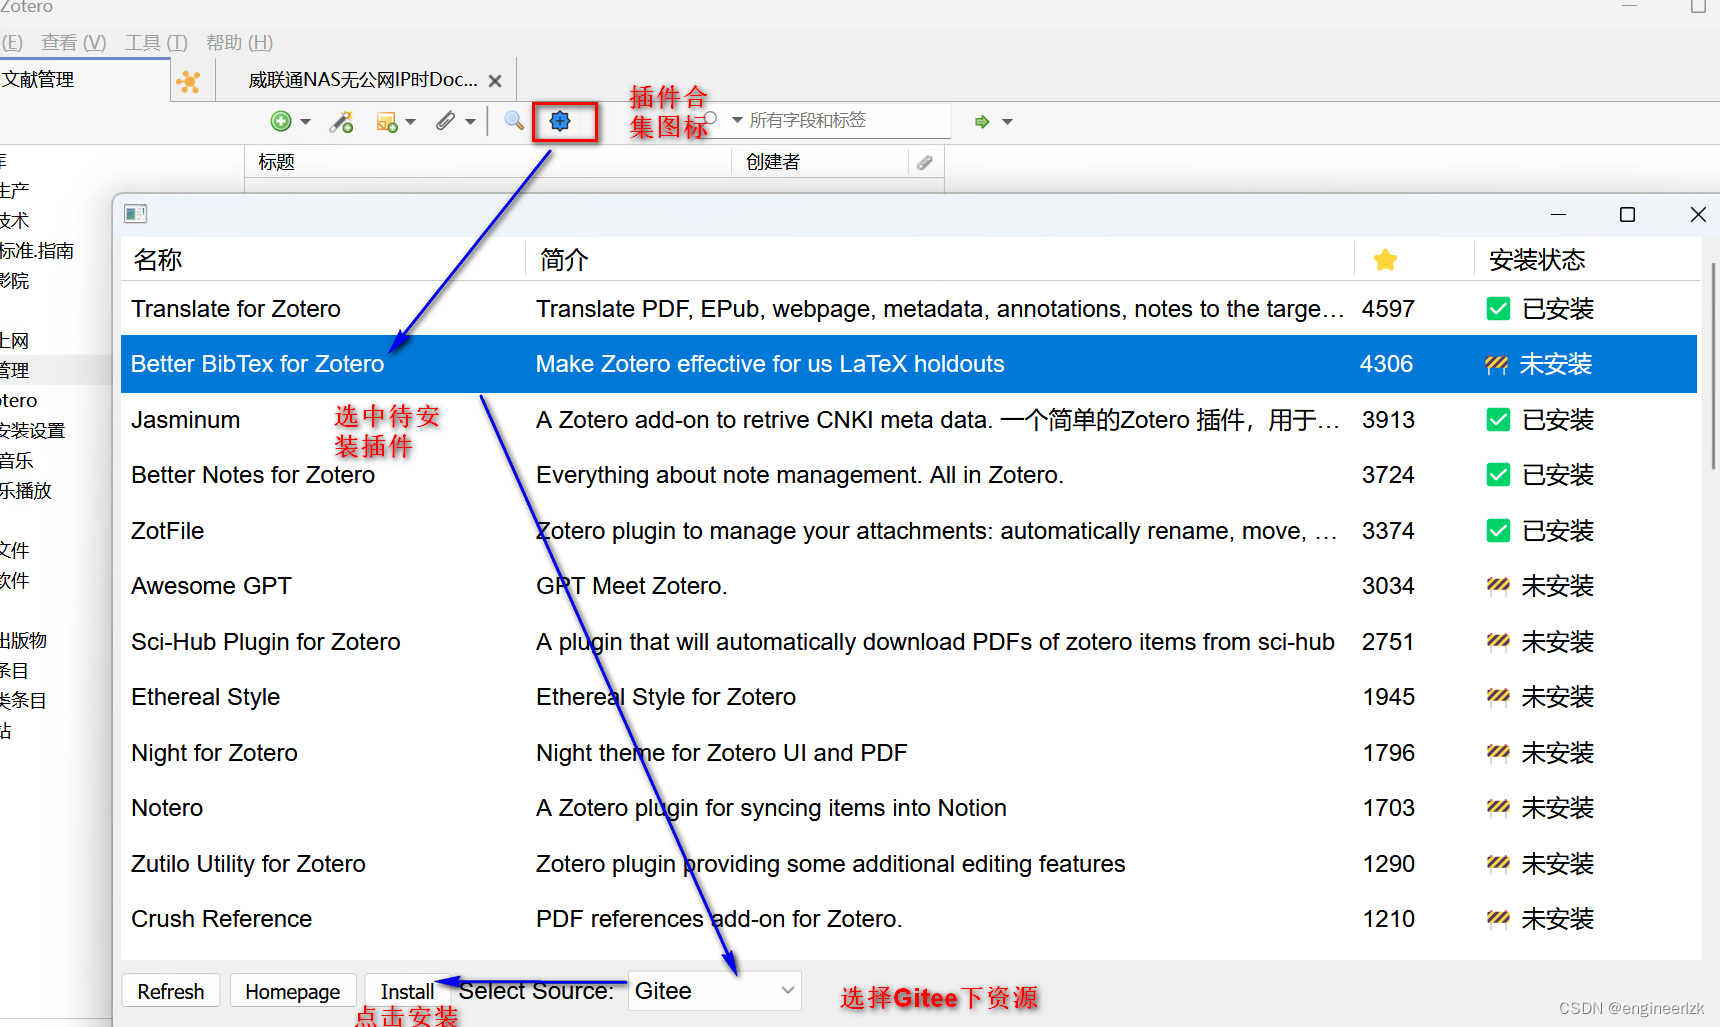Click the attachment paperclip column header icon
1720x1027 pixels.
click(x=925, y=162)
